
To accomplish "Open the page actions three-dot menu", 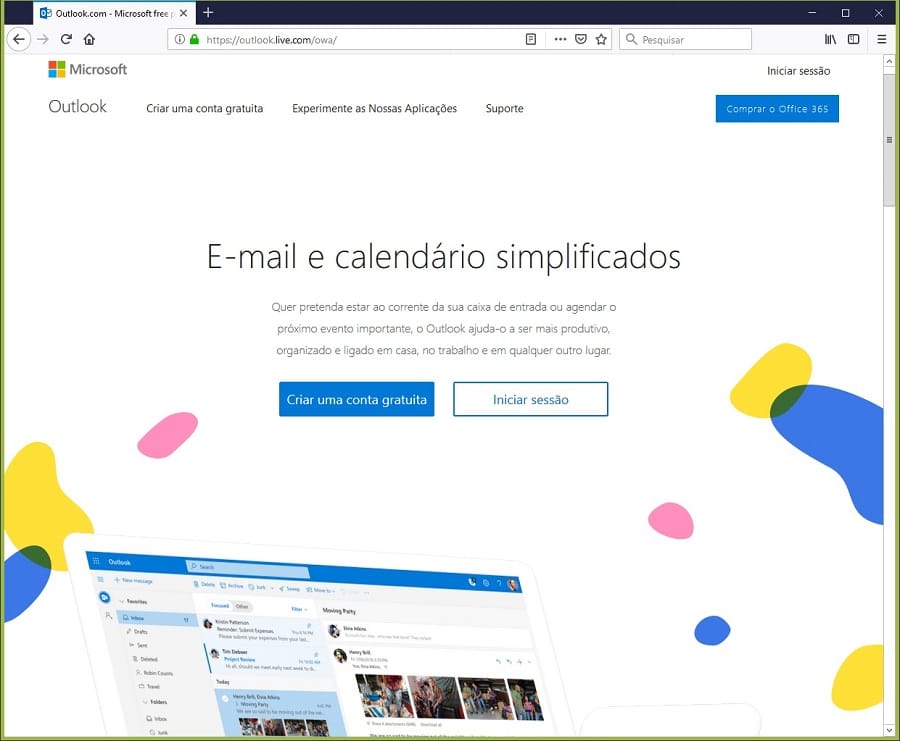I will pyautogui.click(x=559, y=39).
